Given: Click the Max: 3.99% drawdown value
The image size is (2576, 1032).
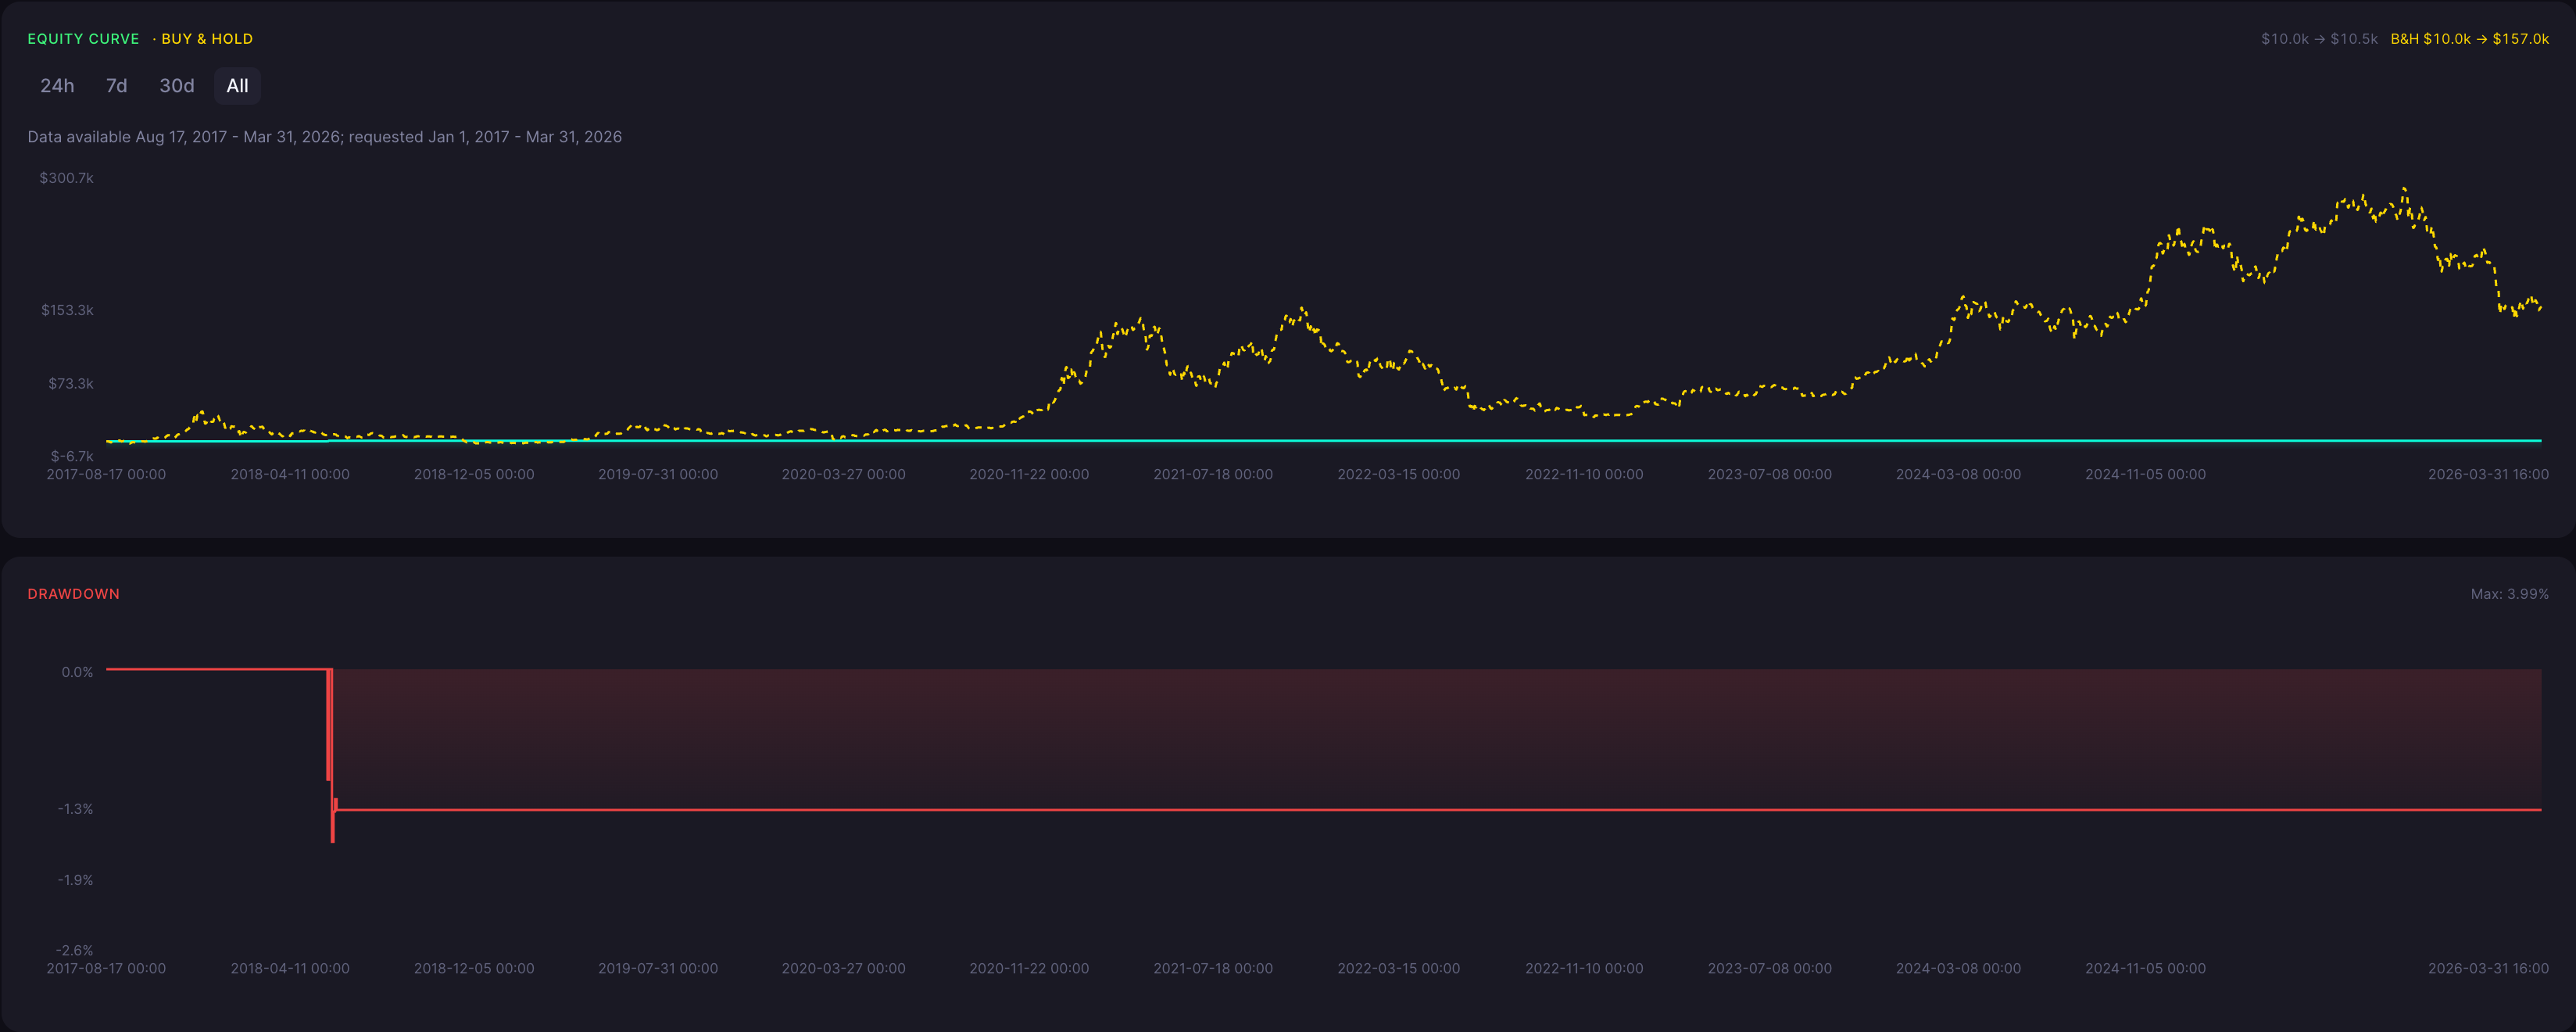Looking at the screenshot, I should [2509, 594].
